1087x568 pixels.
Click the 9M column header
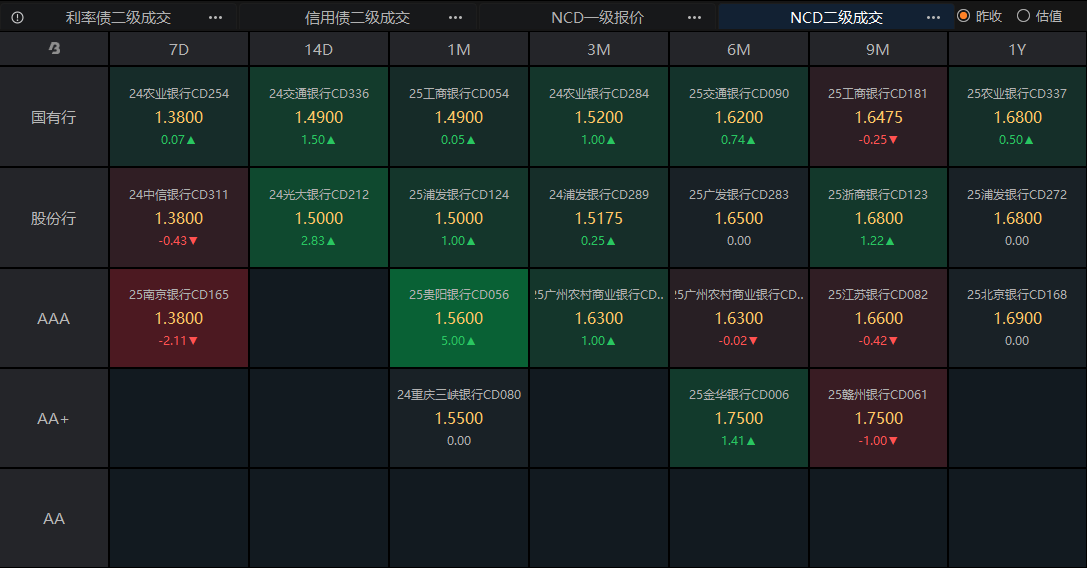(x=878, y=49)
